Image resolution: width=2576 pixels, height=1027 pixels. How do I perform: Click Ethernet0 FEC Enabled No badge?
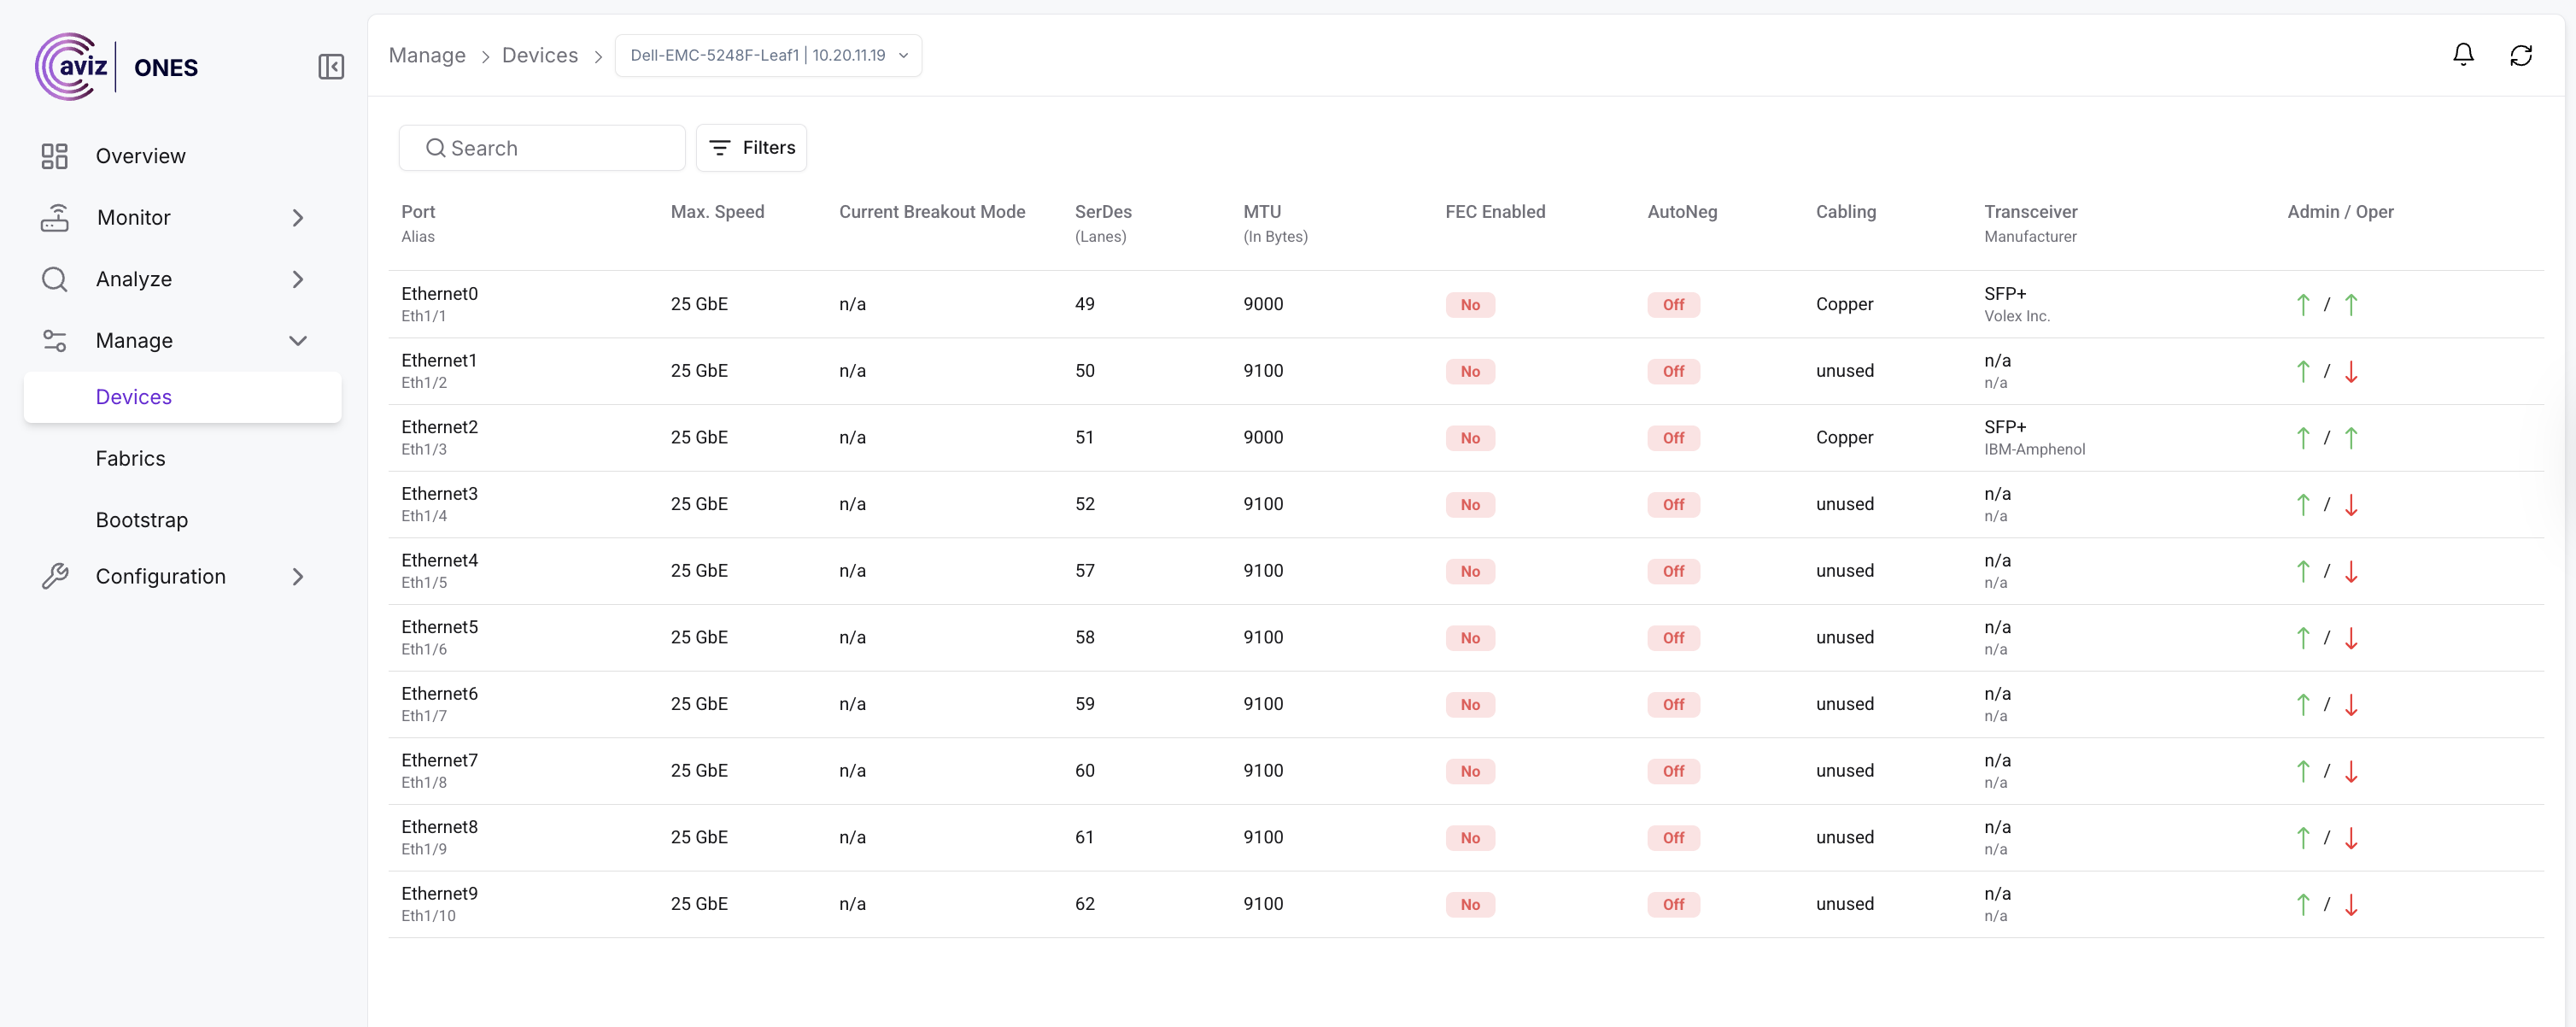[x=1469, y=305]
